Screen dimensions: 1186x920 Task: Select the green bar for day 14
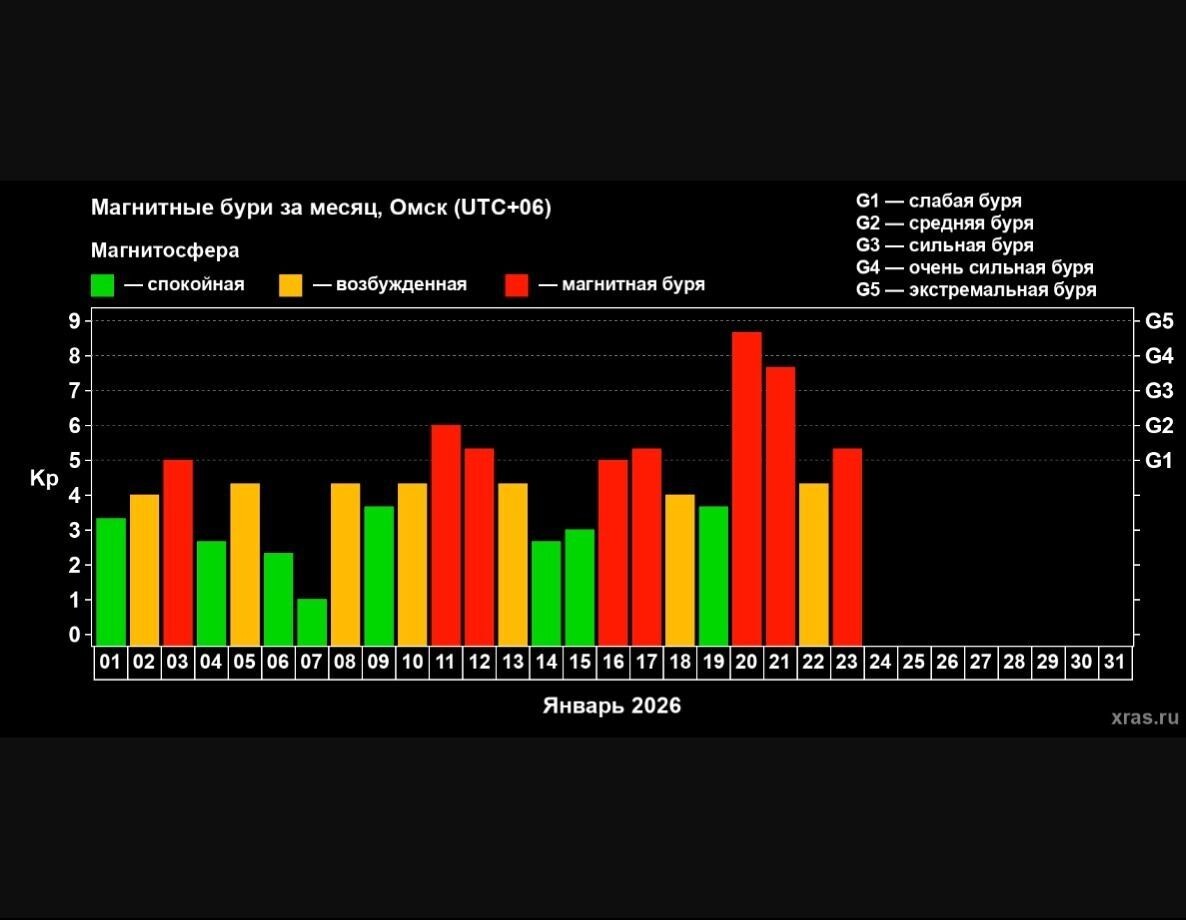pyautogui.click(x=546, y=593)
